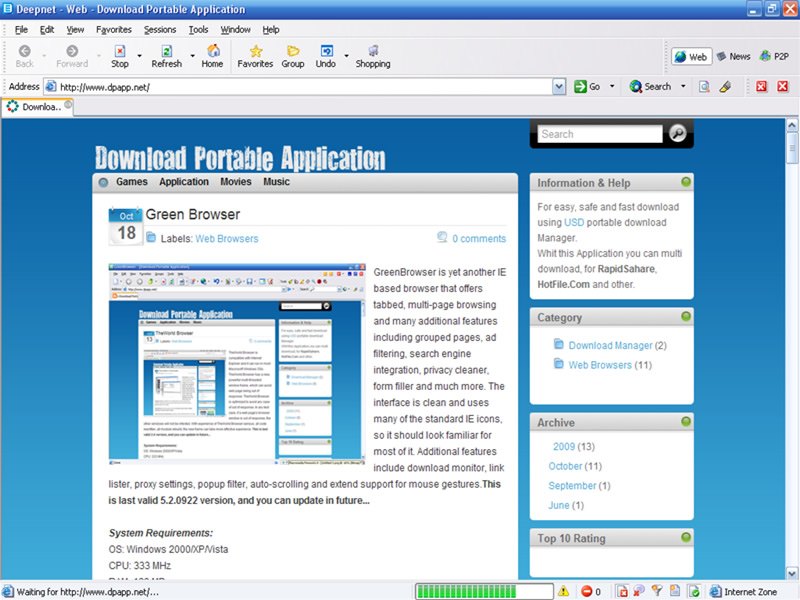Click the Internet Zone indicator

tap(744, 592)
